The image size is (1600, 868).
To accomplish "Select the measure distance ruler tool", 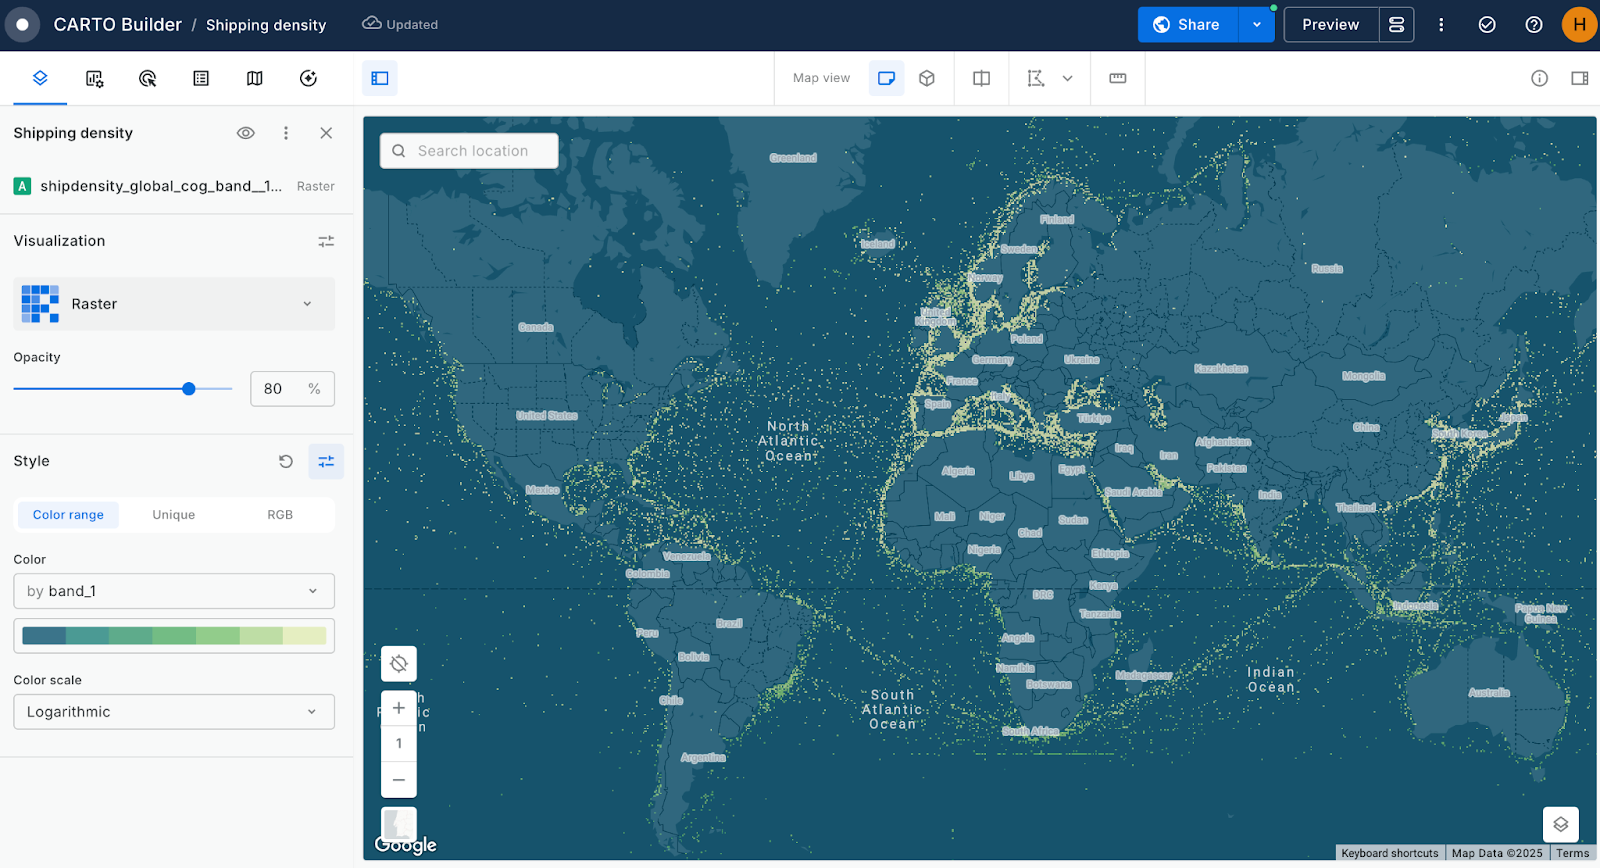I will (1117, 78).
